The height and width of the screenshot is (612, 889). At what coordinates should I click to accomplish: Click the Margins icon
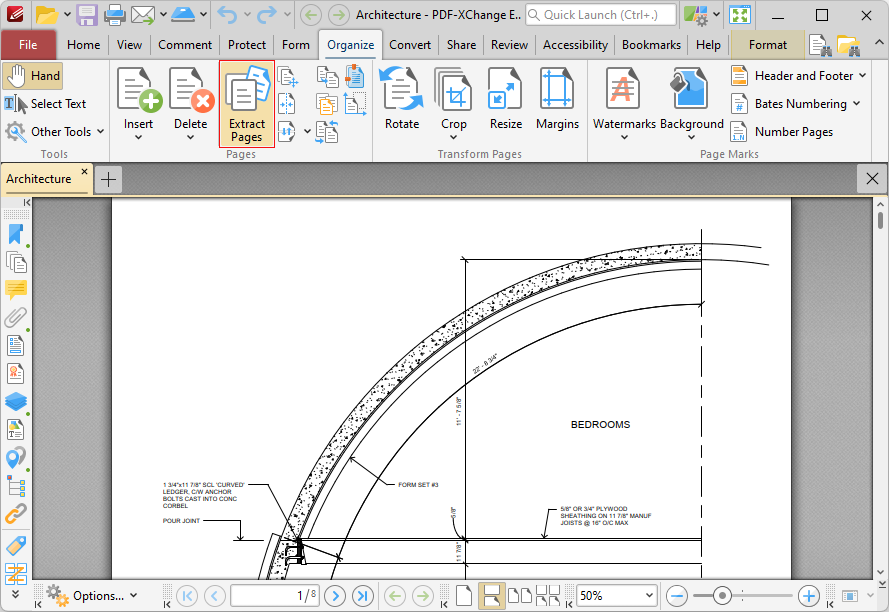coord(557,89)
